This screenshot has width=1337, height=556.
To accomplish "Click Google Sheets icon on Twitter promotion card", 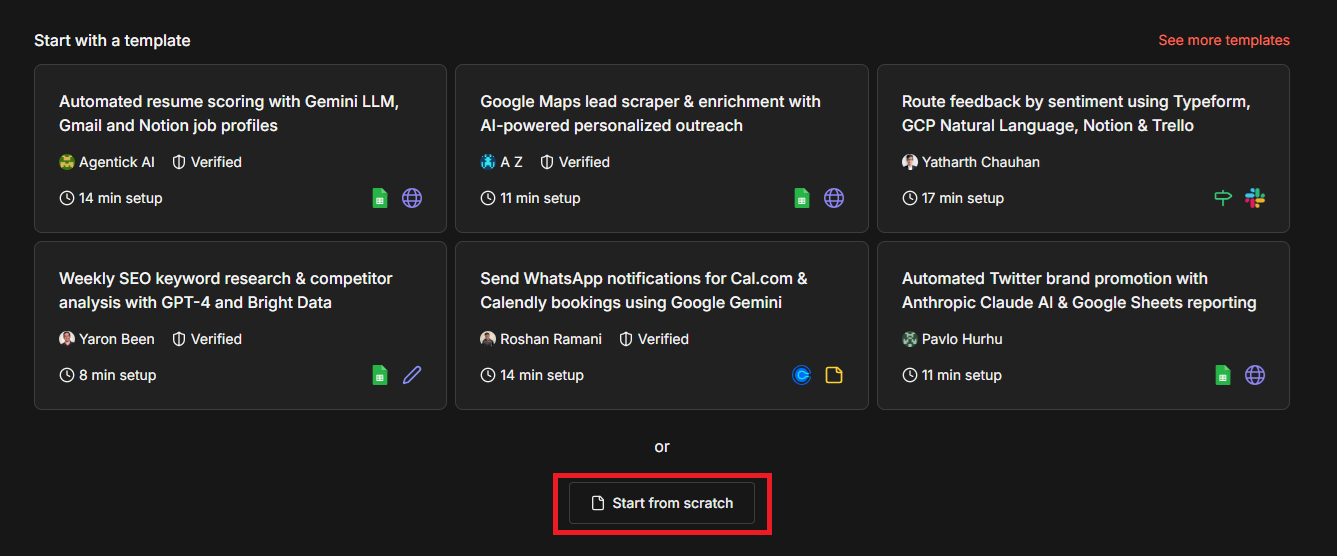I will click(x=1223, y=375).
